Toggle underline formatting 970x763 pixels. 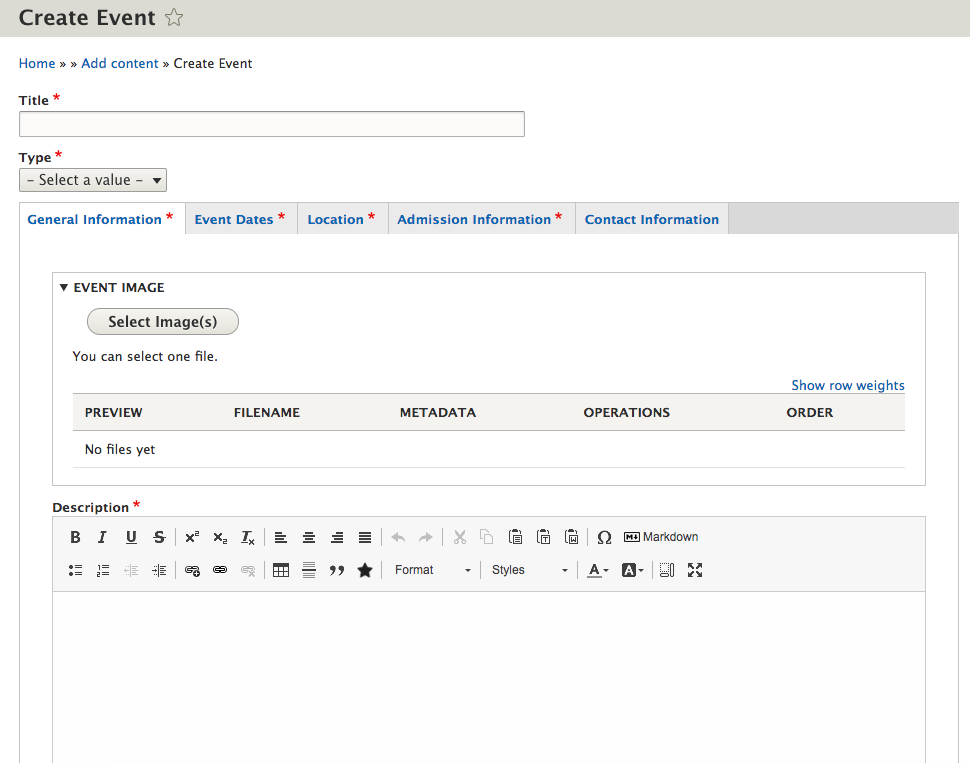(131, 537)
